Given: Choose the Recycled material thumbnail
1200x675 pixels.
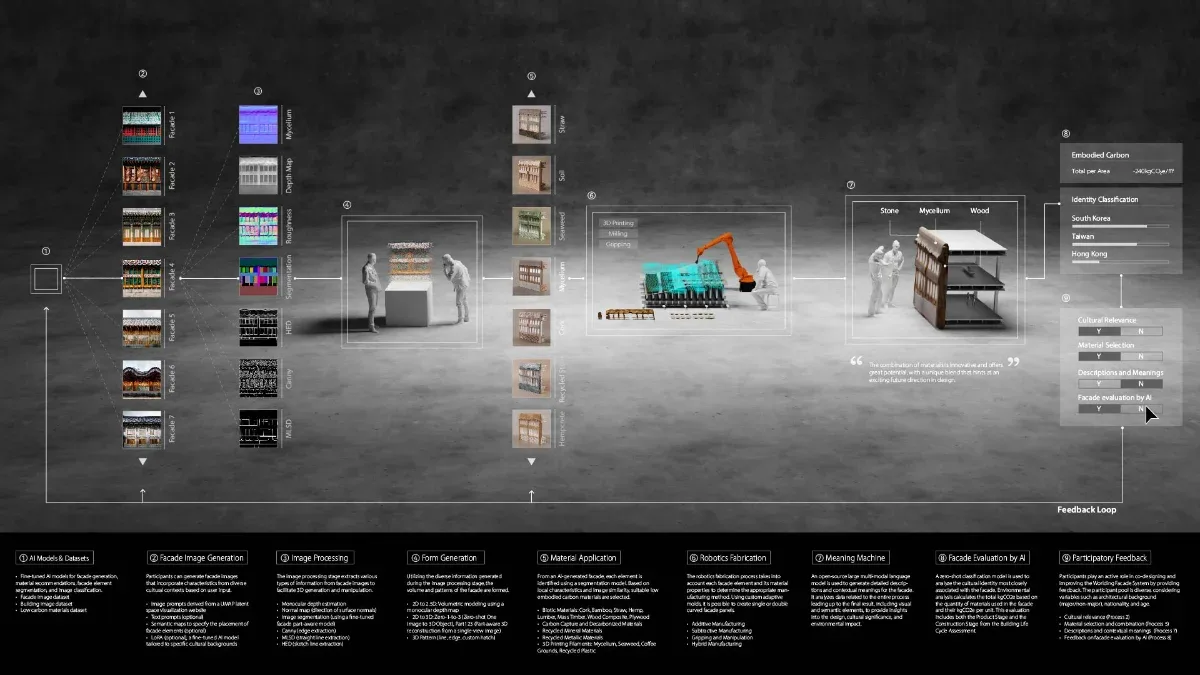Looking at the screenshot, I should coord(531,378).
